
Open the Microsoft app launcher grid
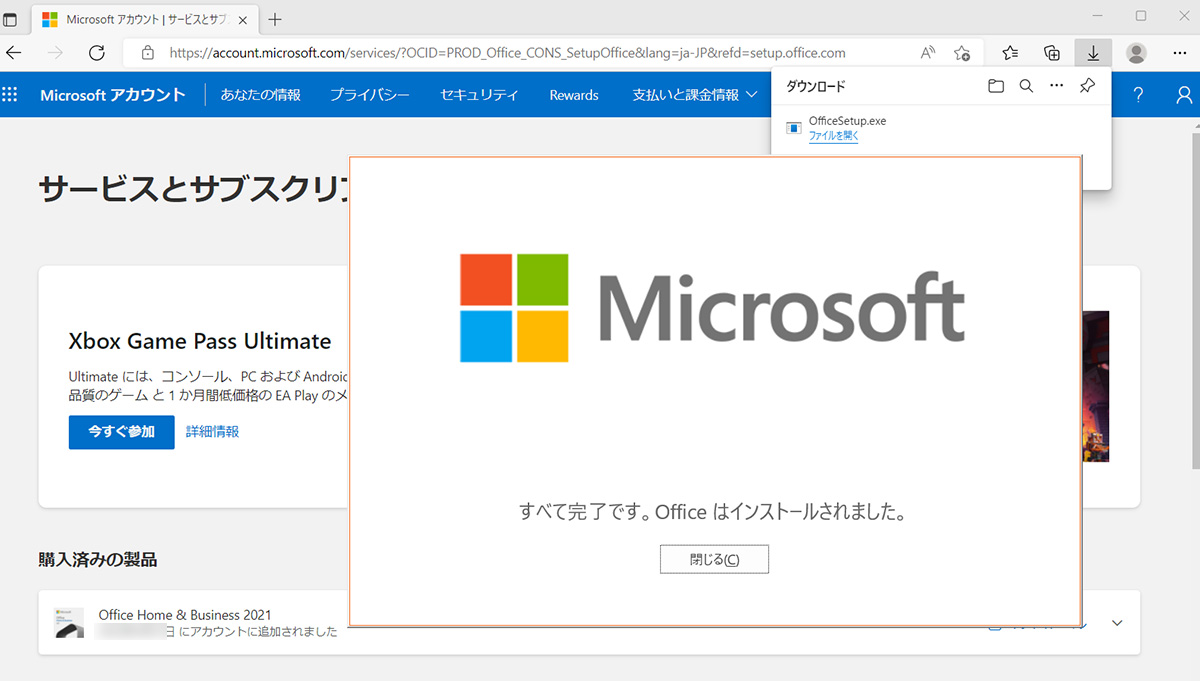pos(10,95)
